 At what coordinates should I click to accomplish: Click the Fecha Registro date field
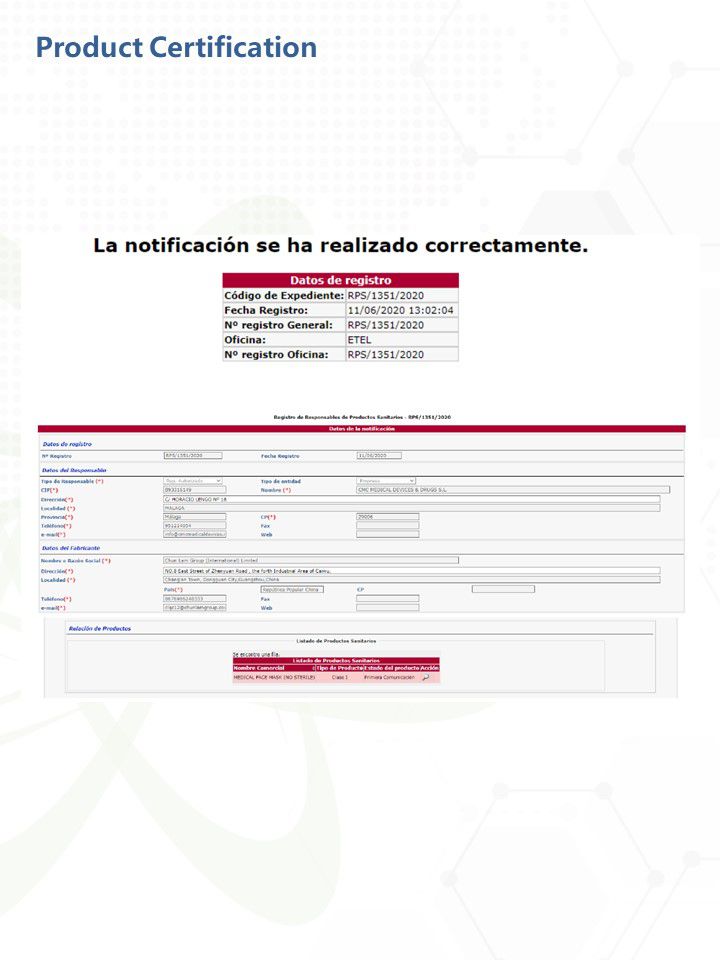tap(379, 456)
